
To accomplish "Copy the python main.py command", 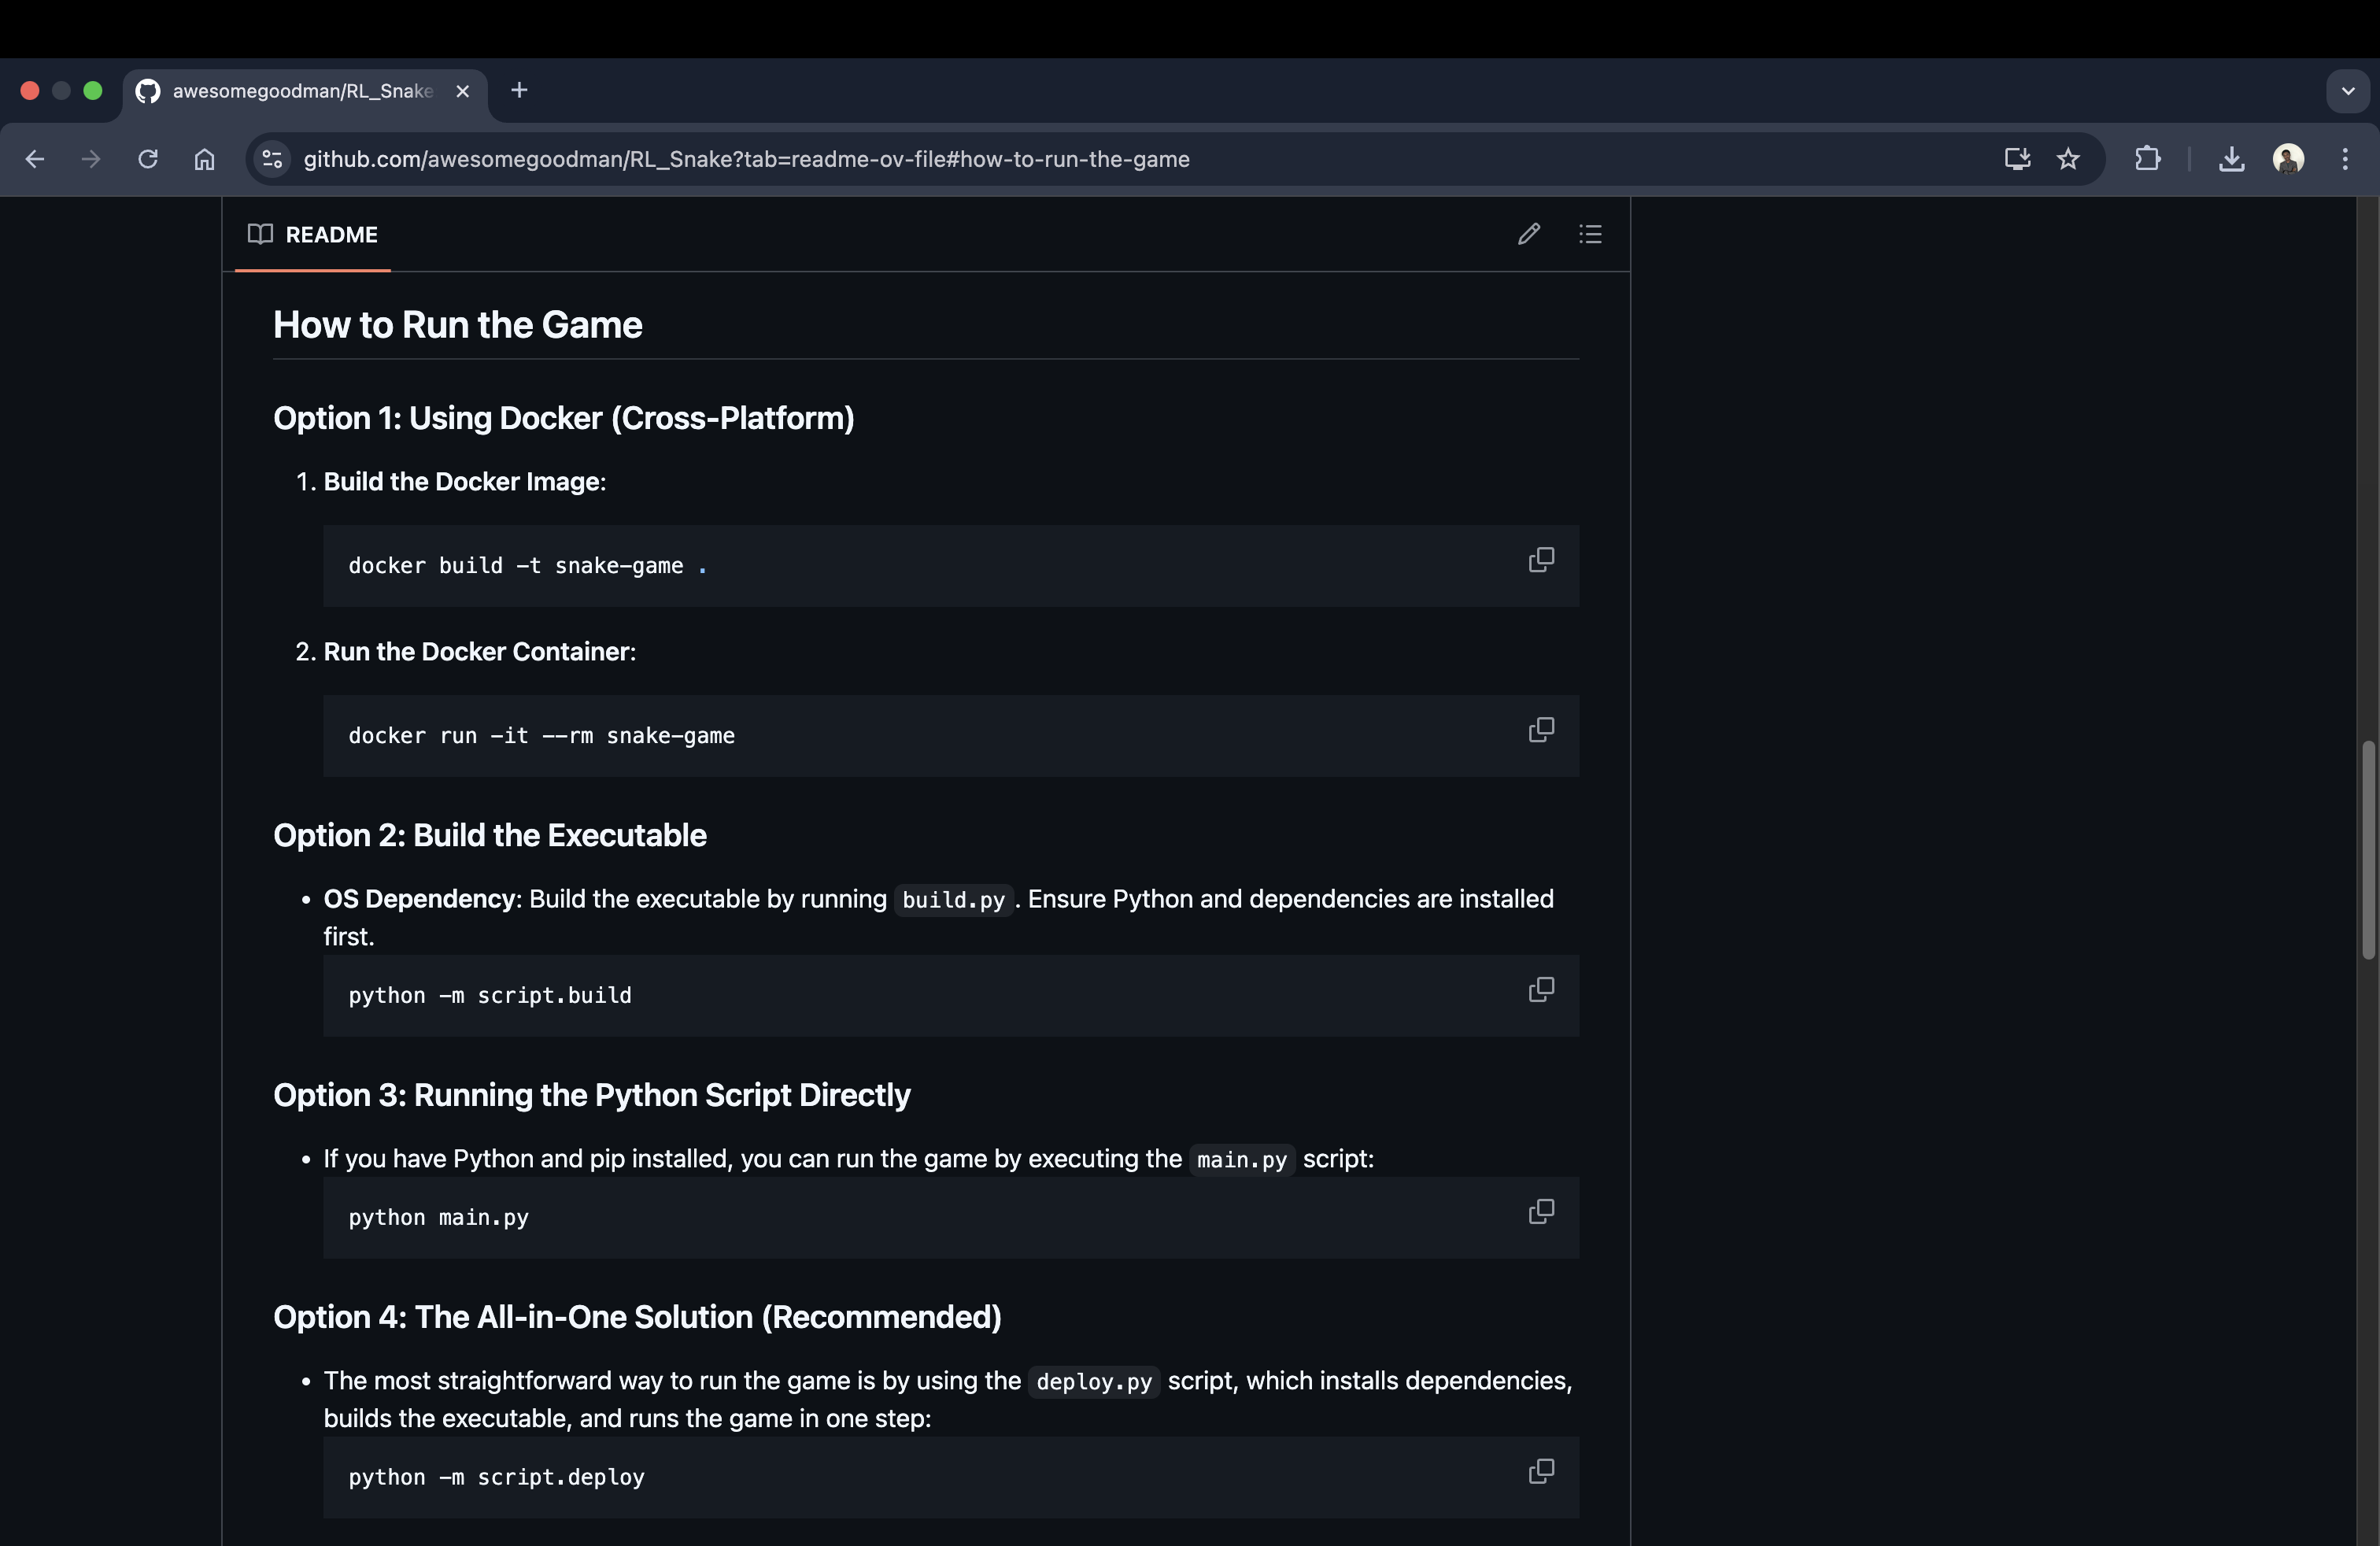I will click(1541, 1212).
